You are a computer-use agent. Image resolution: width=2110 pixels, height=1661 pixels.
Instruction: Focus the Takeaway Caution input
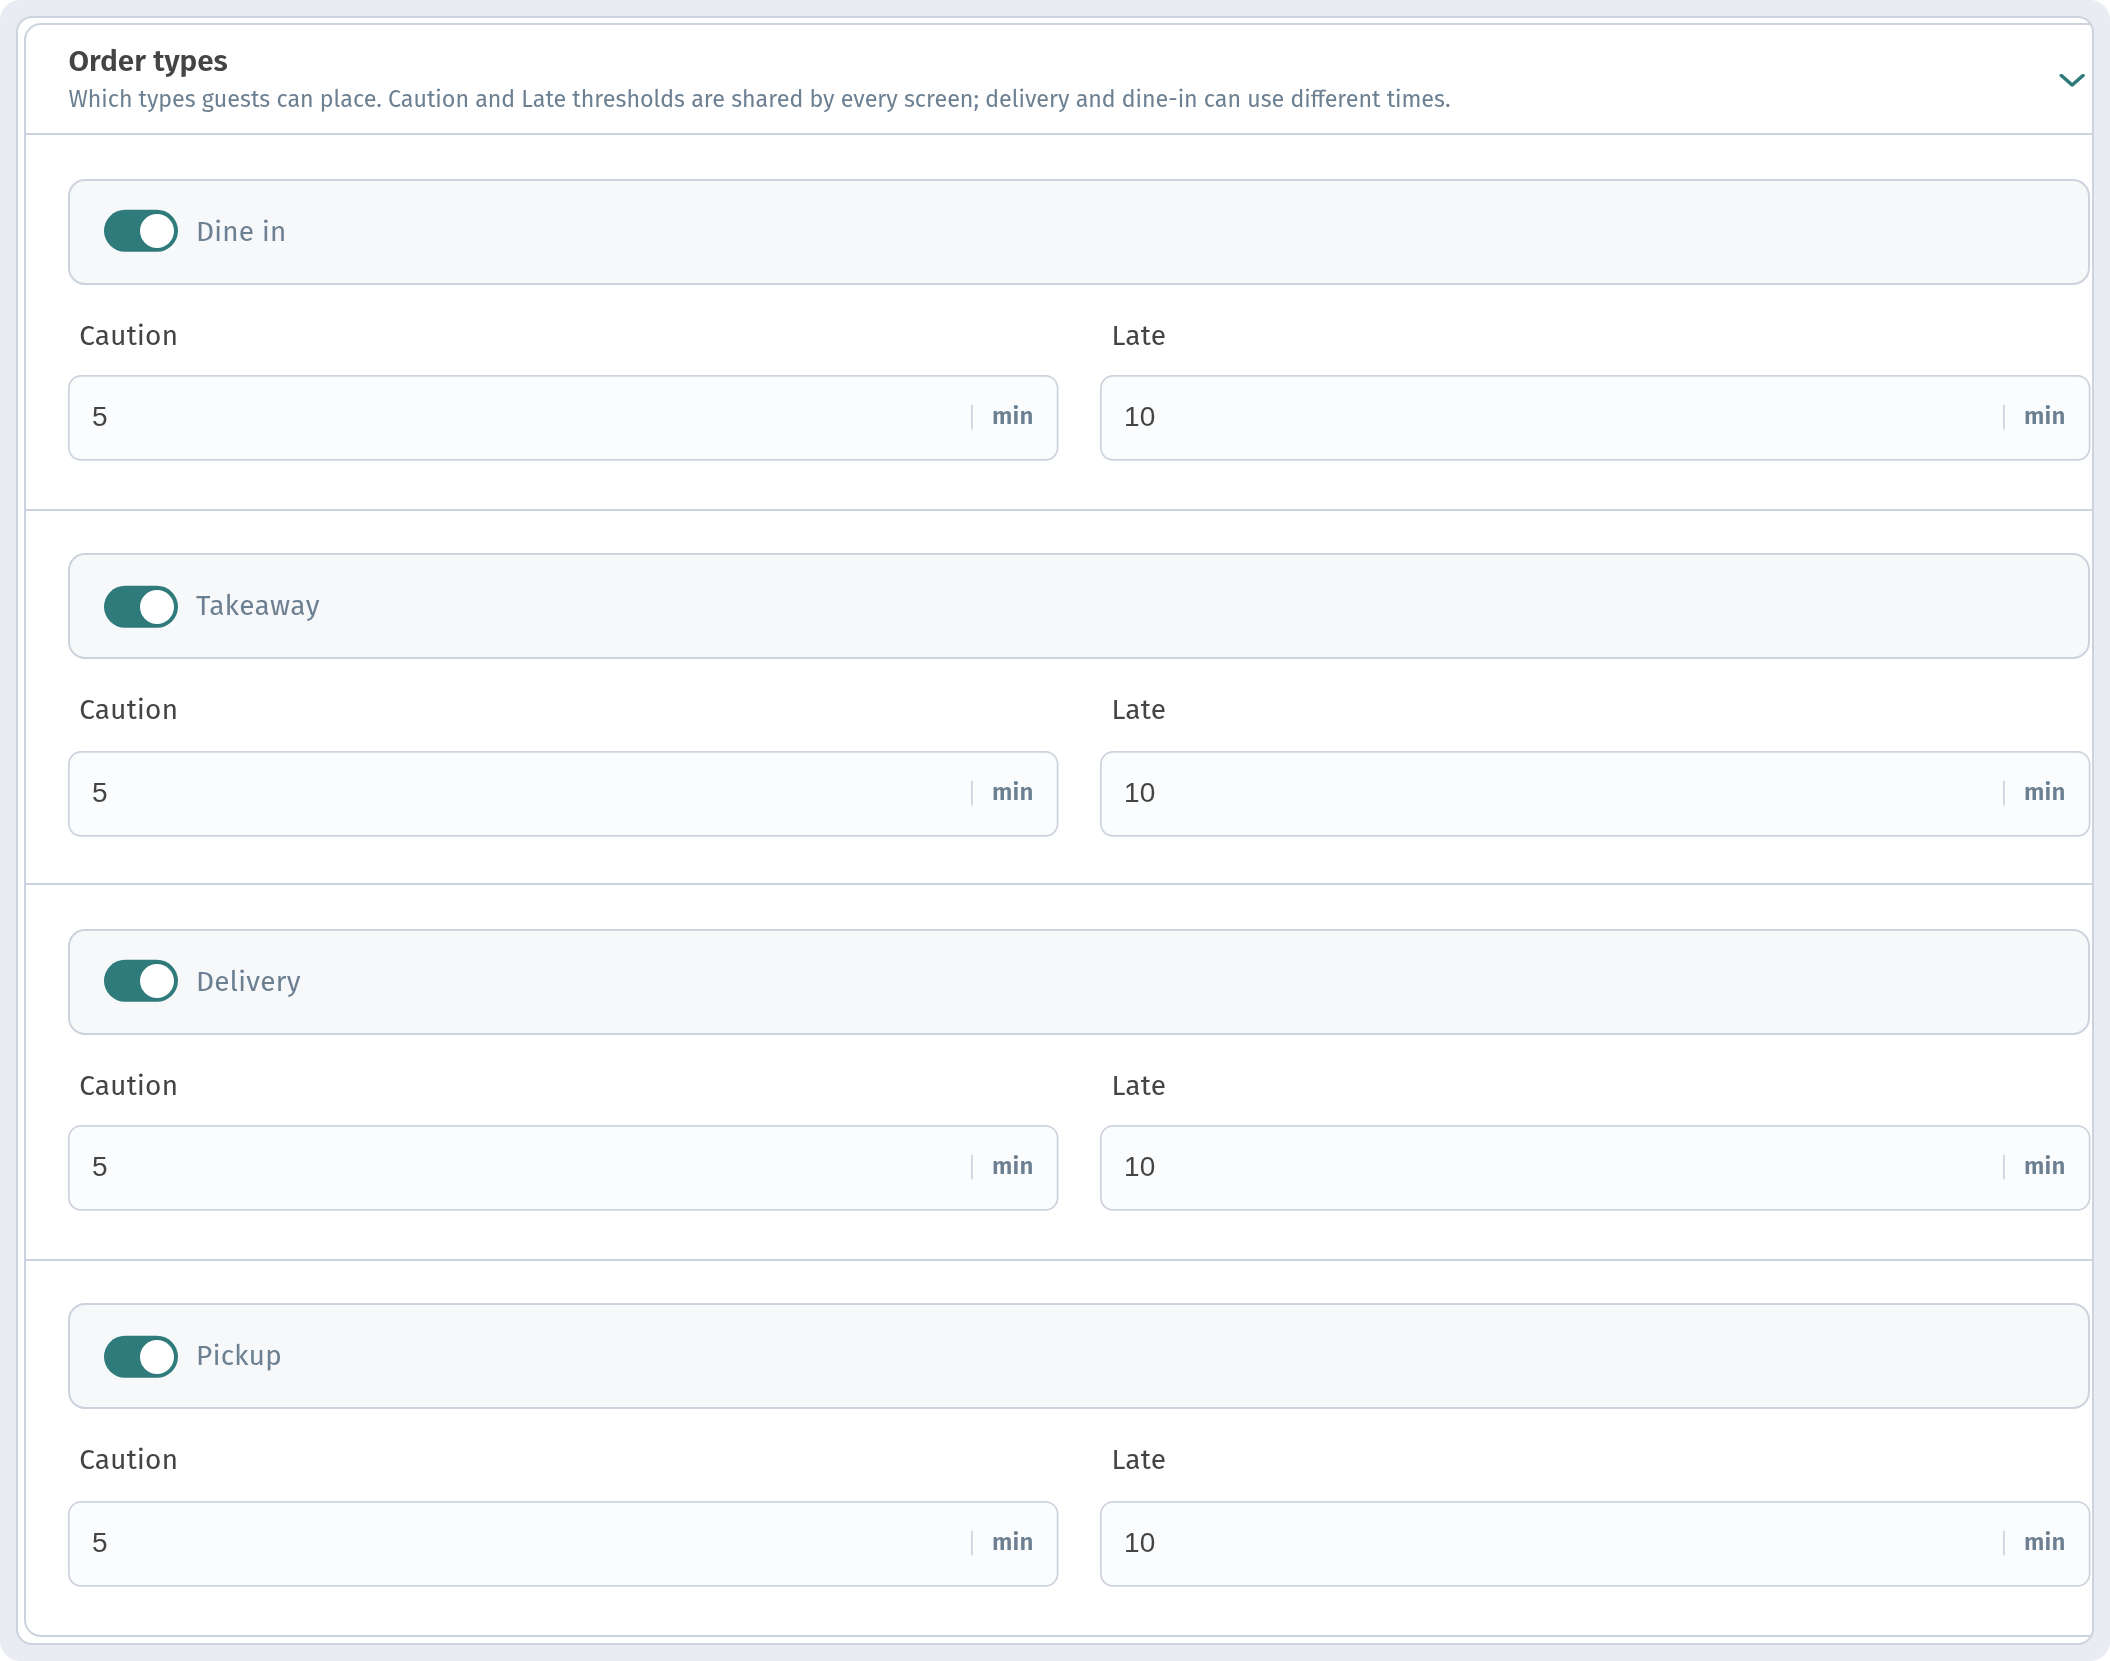(563, 793)
